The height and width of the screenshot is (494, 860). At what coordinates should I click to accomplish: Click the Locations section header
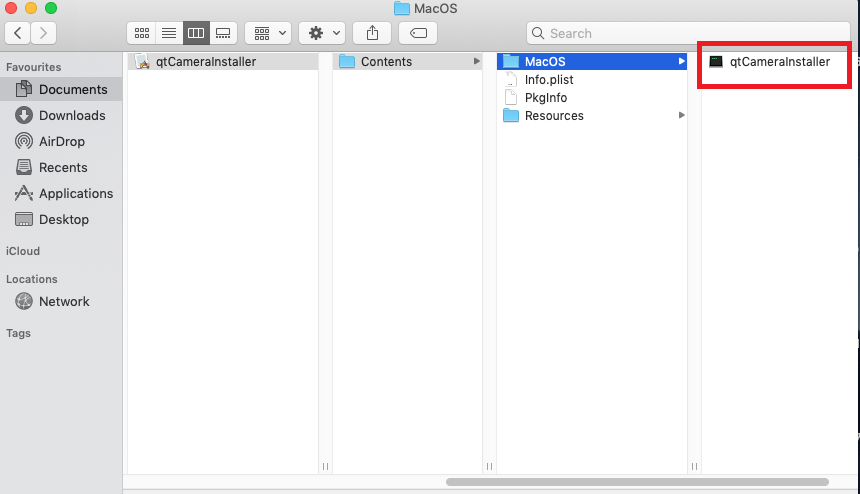coord(32,279)
